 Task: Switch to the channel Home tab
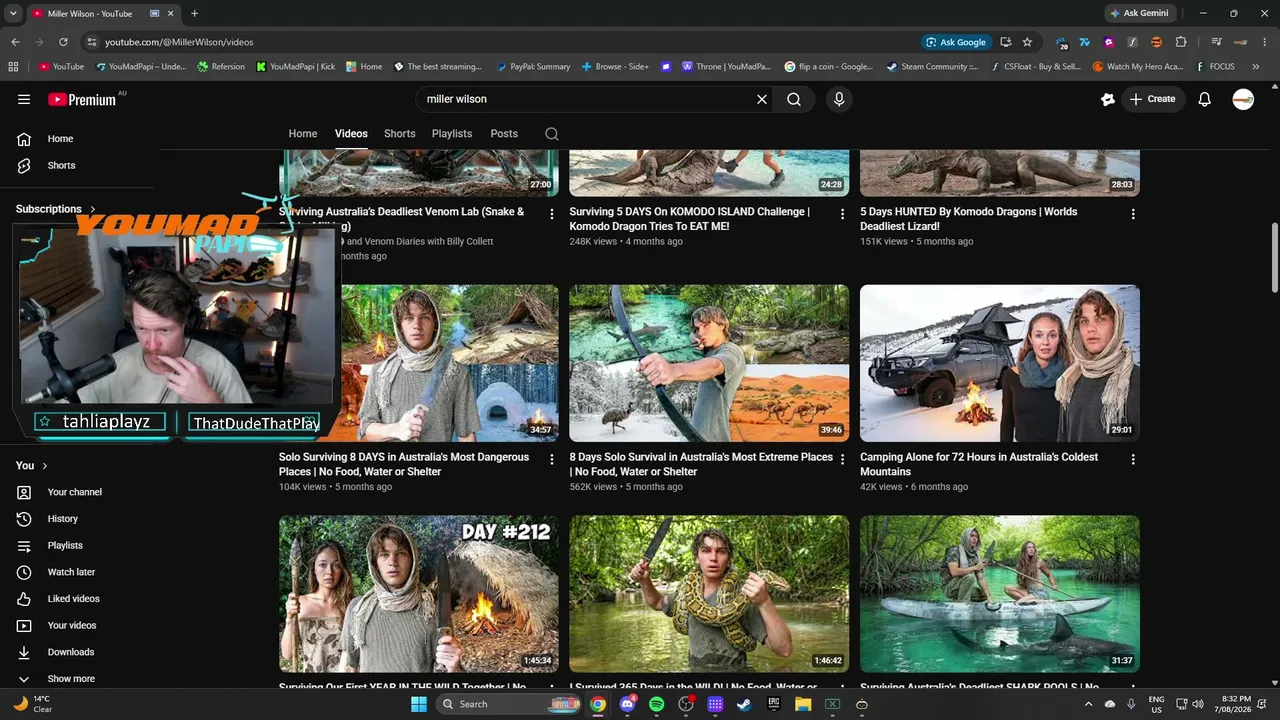tap(303, 134)
